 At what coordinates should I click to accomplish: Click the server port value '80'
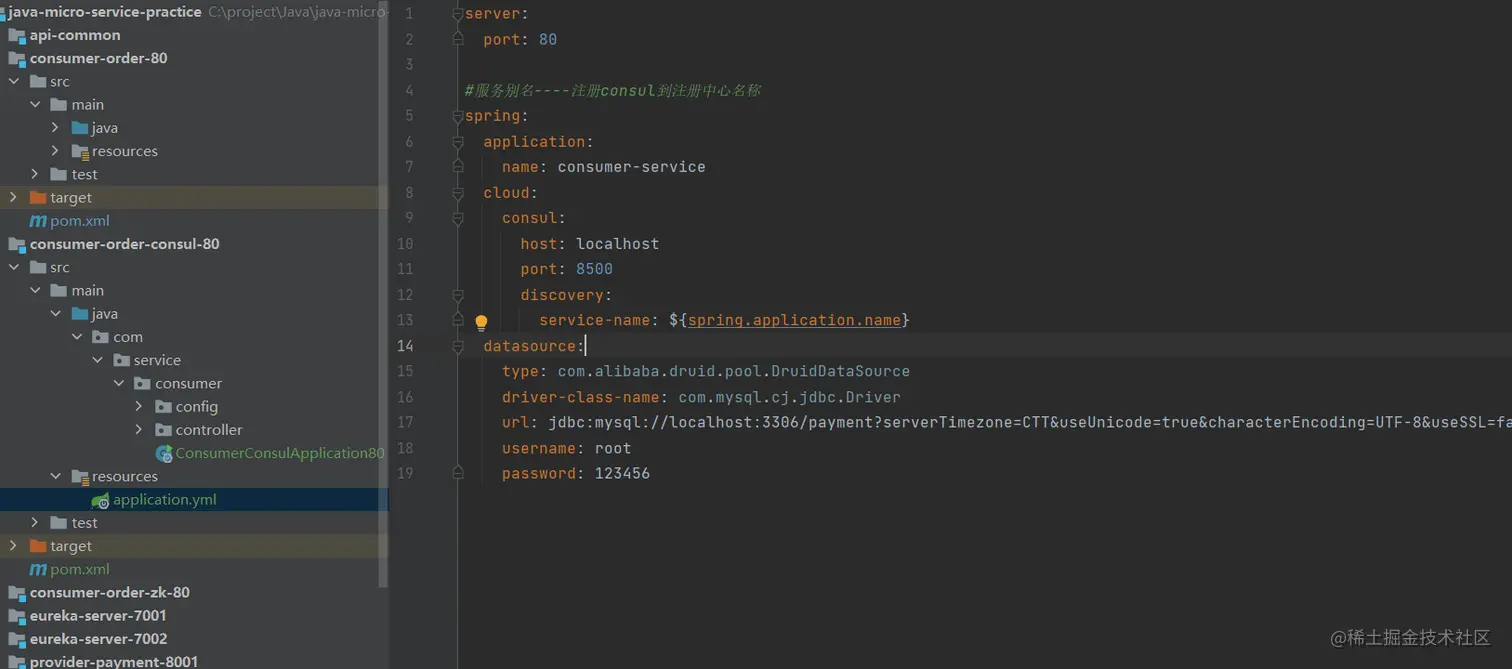tap(548, 40)
